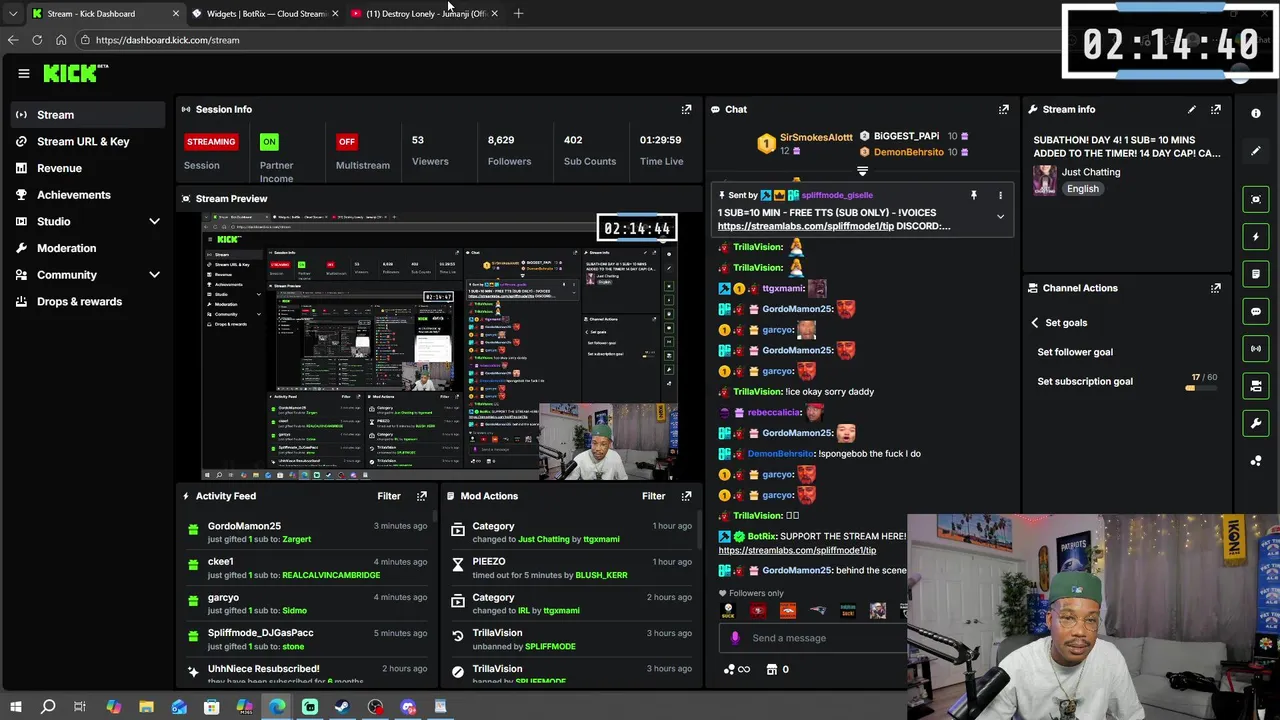The height and width of the screenshot is (720, 1280).
Task: Toggle the Channel Actions widget camera icon
Action: (1256, 386)
